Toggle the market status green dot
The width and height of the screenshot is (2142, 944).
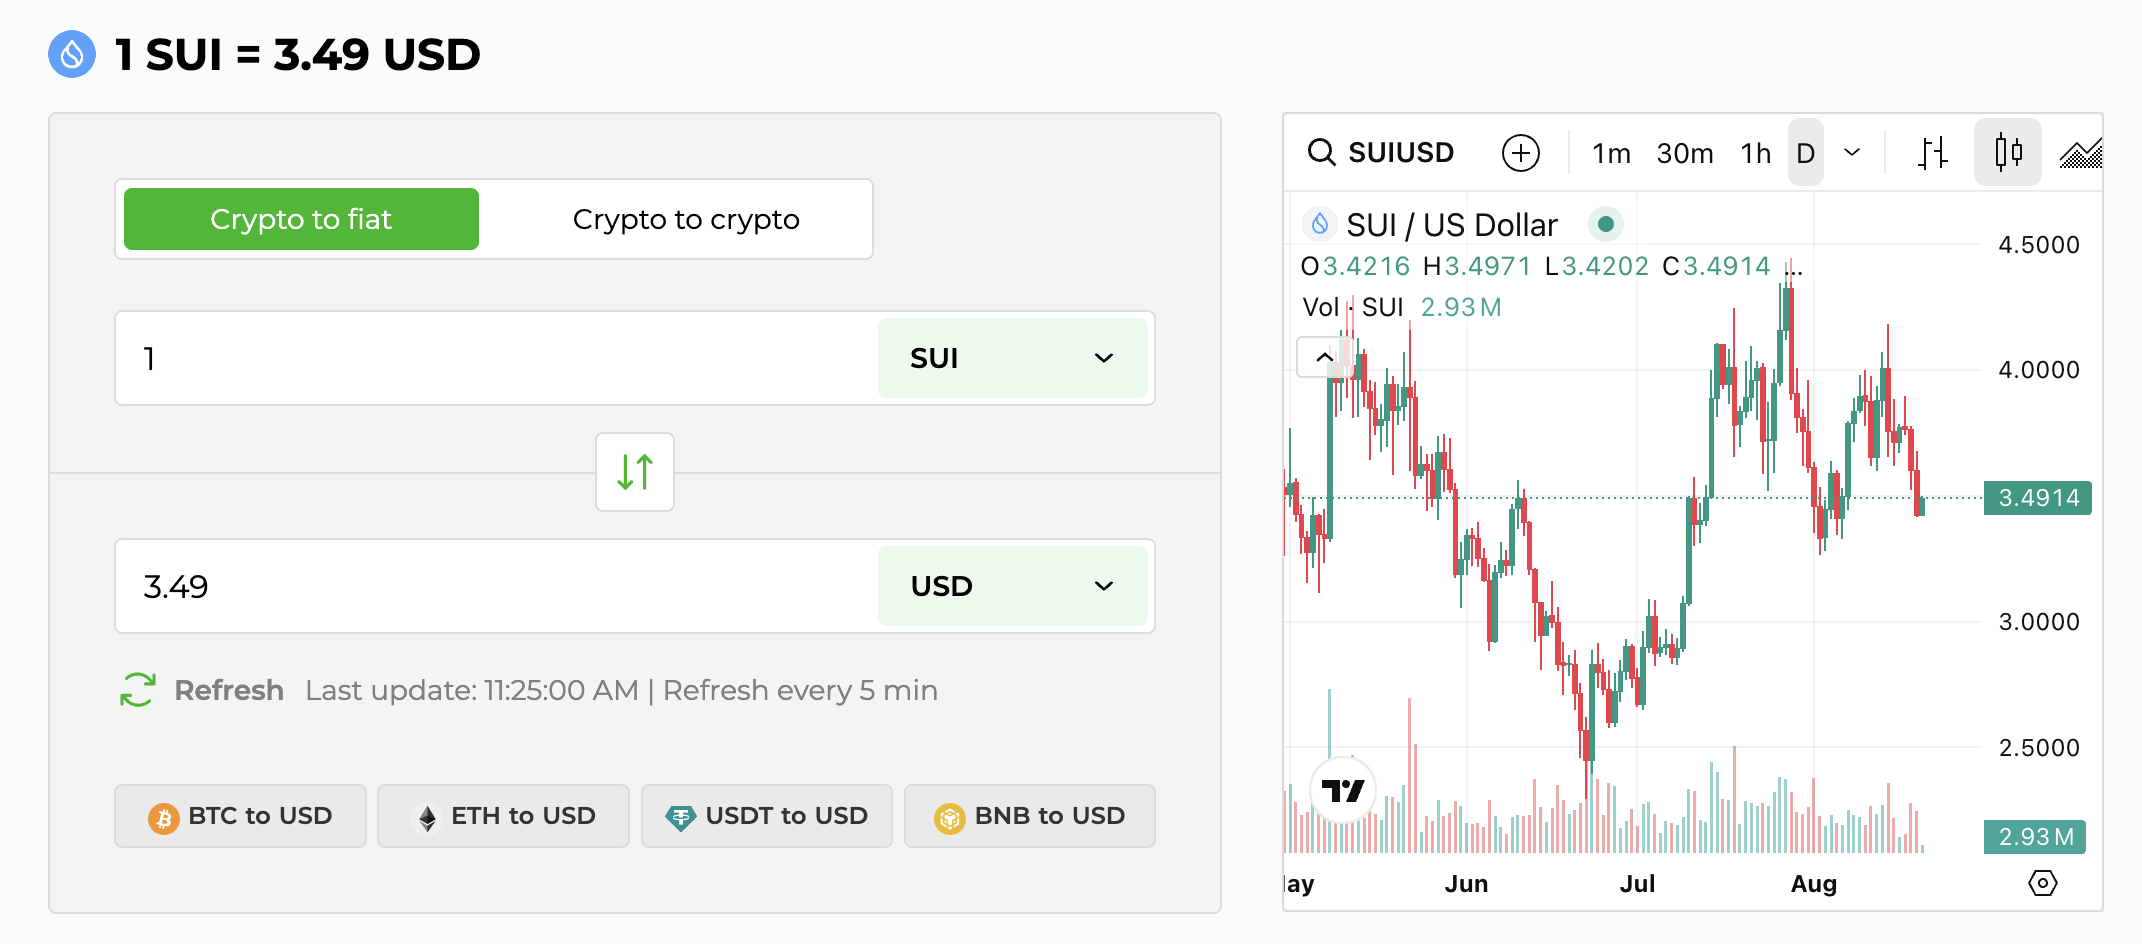pos(1605,224)
